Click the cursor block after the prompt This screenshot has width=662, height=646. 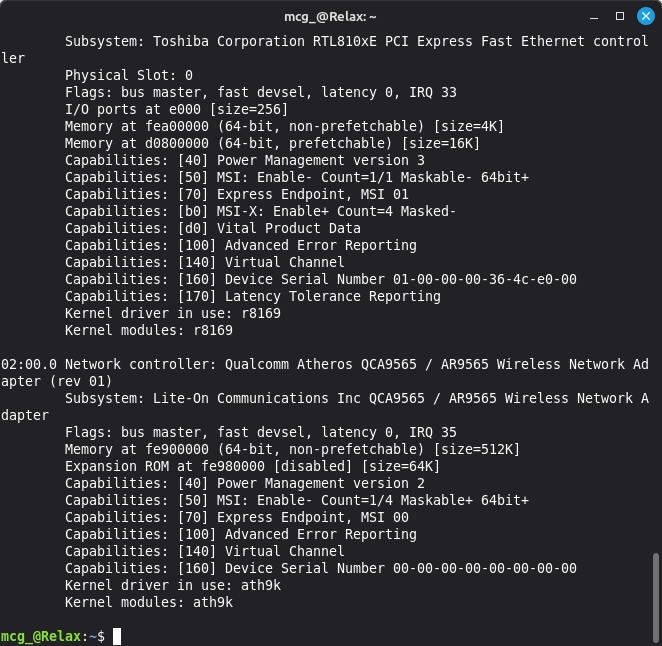pyautogui.click(x=117, y=636)
